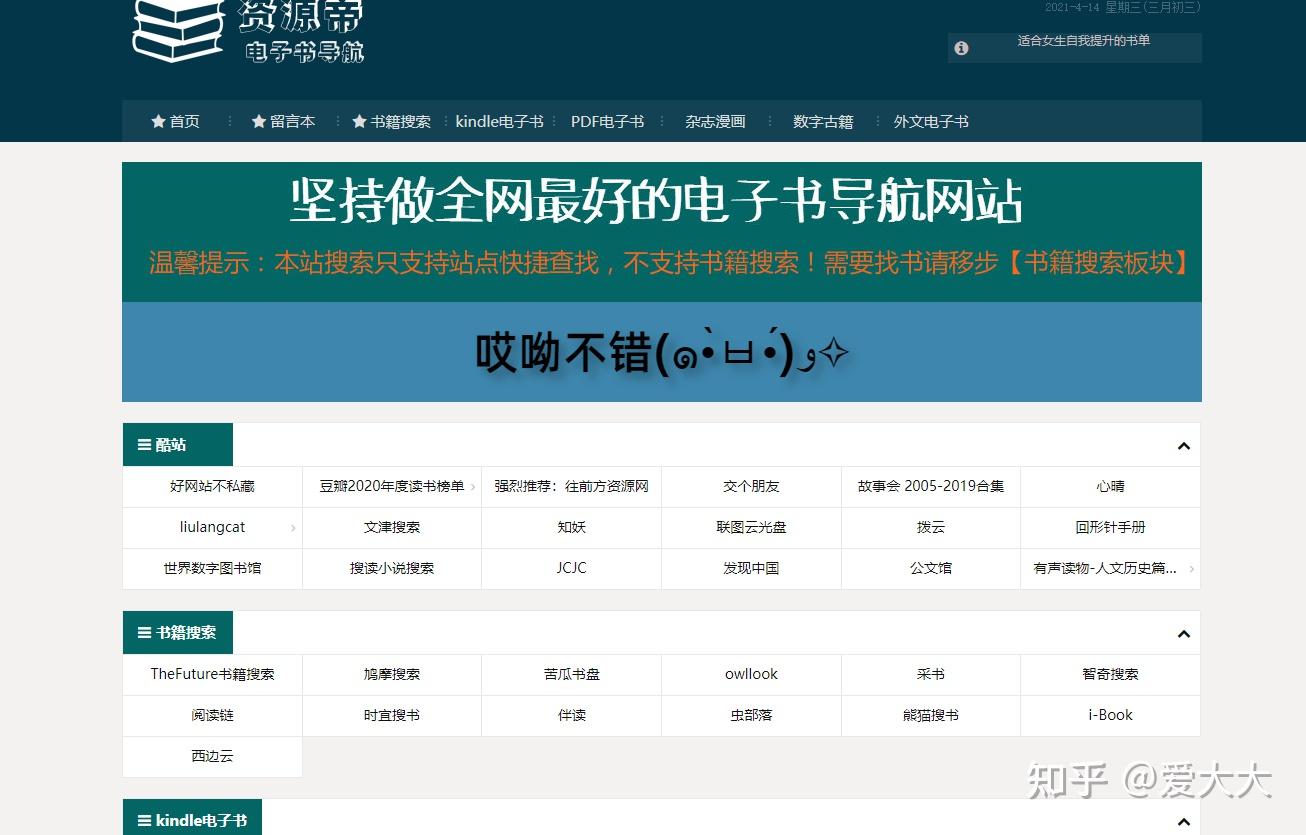Screen dimensions: 1306x835
Task: Open the 熊猫搜书 link
Action: [x=931, y=715]
